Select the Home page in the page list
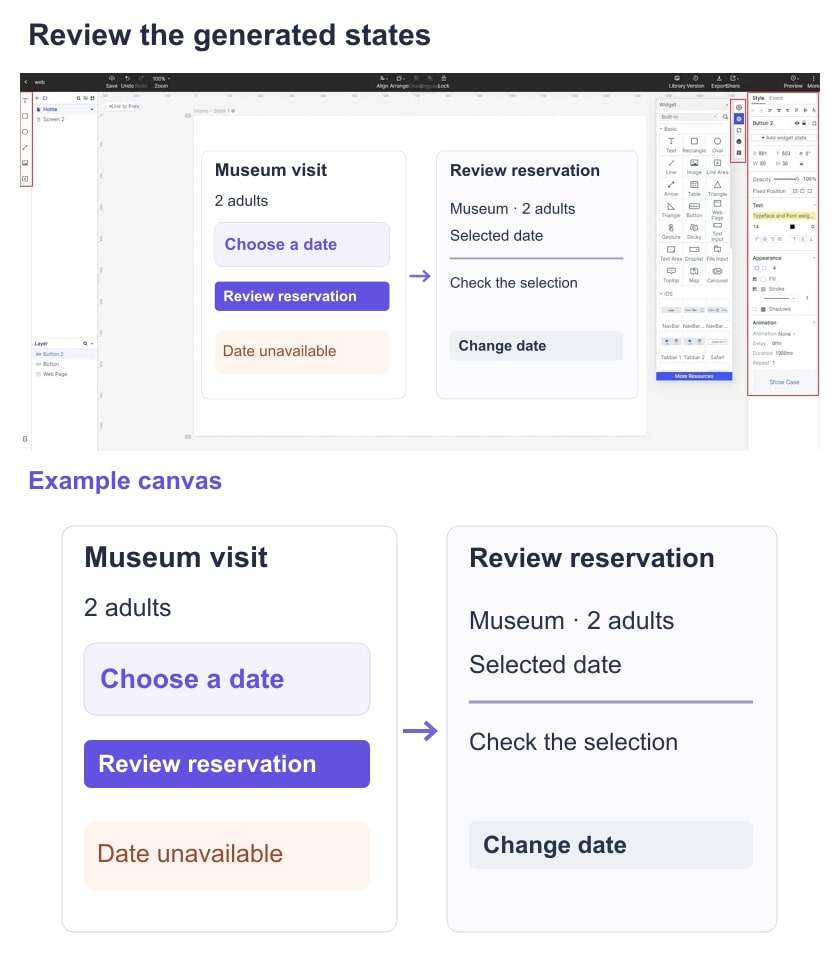 65,109
